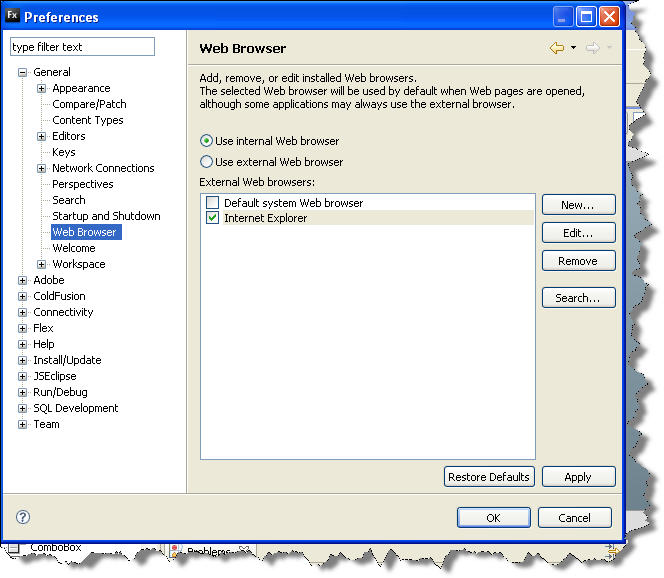Image resolution: width=664 pixels, height=578 pixels.
Task: Open Startup and Shutdown preferences
Action: (x=106, y=216)
